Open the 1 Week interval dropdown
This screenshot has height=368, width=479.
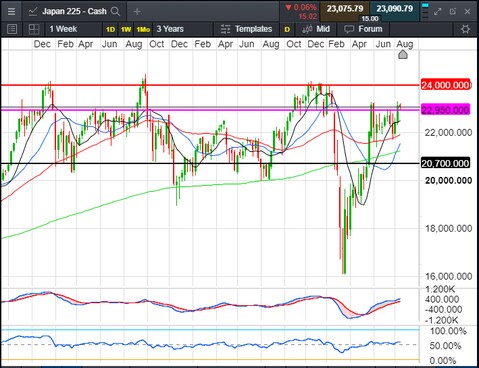click(63, 29)
